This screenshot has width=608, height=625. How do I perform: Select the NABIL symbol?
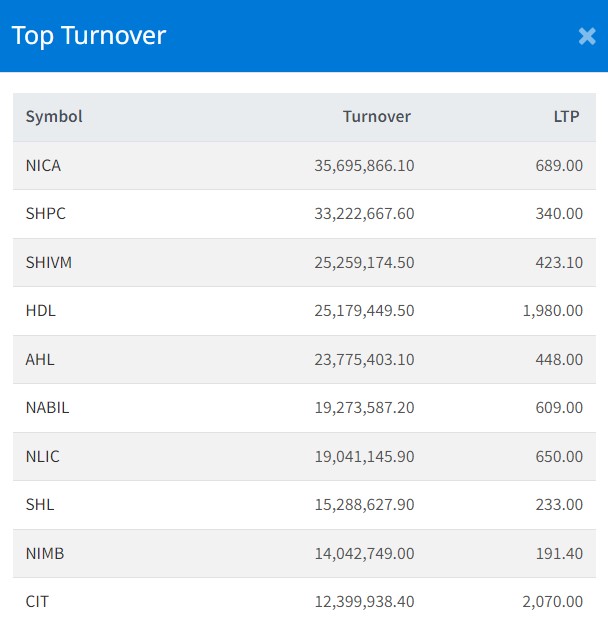pyautogui.click(x=47, y=408)
